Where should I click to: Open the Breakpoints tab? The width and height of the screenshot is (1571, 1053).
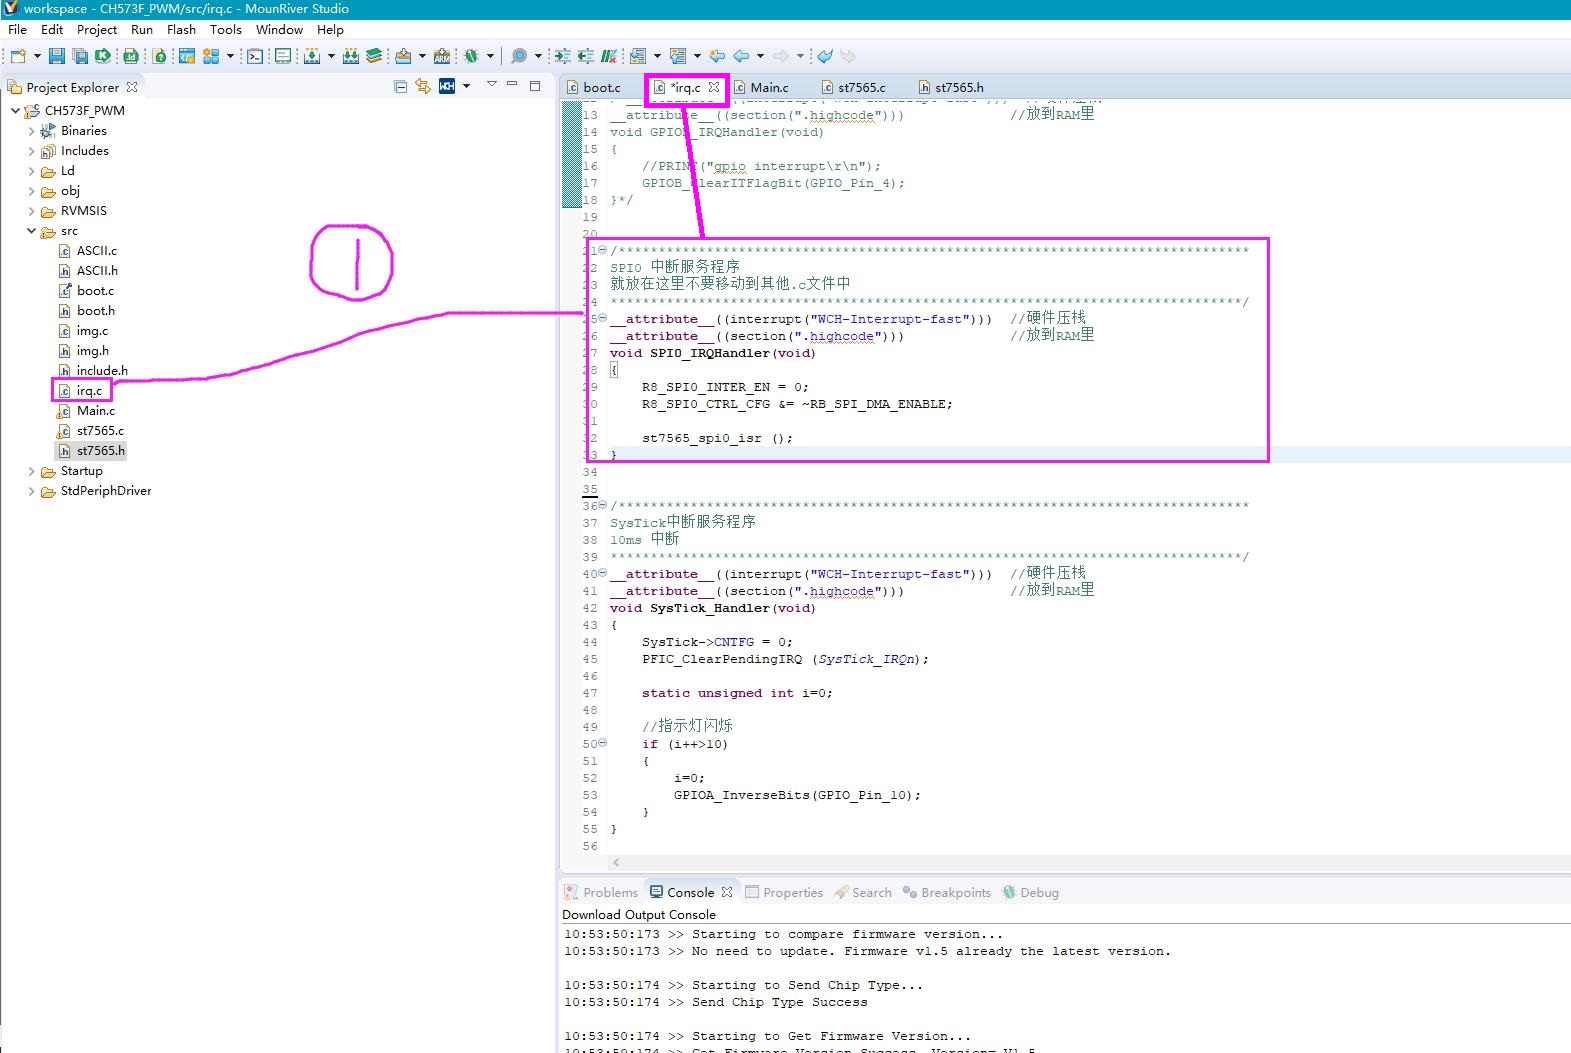click(x=946, y=892)
